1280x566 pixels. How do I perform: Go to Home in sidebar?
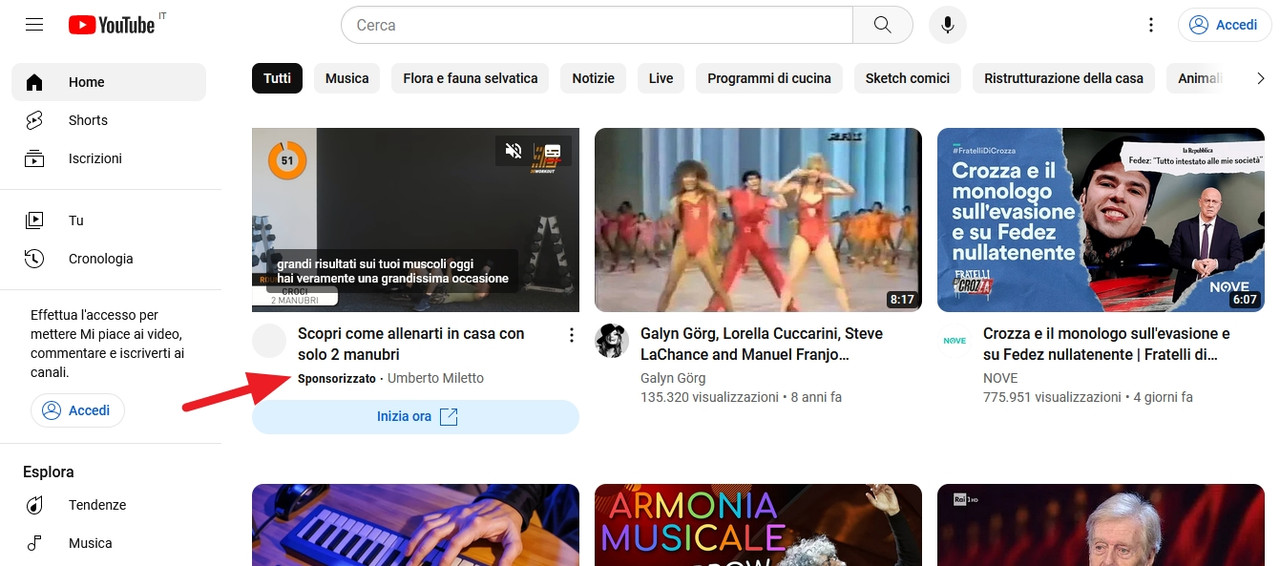click(109, 82)
